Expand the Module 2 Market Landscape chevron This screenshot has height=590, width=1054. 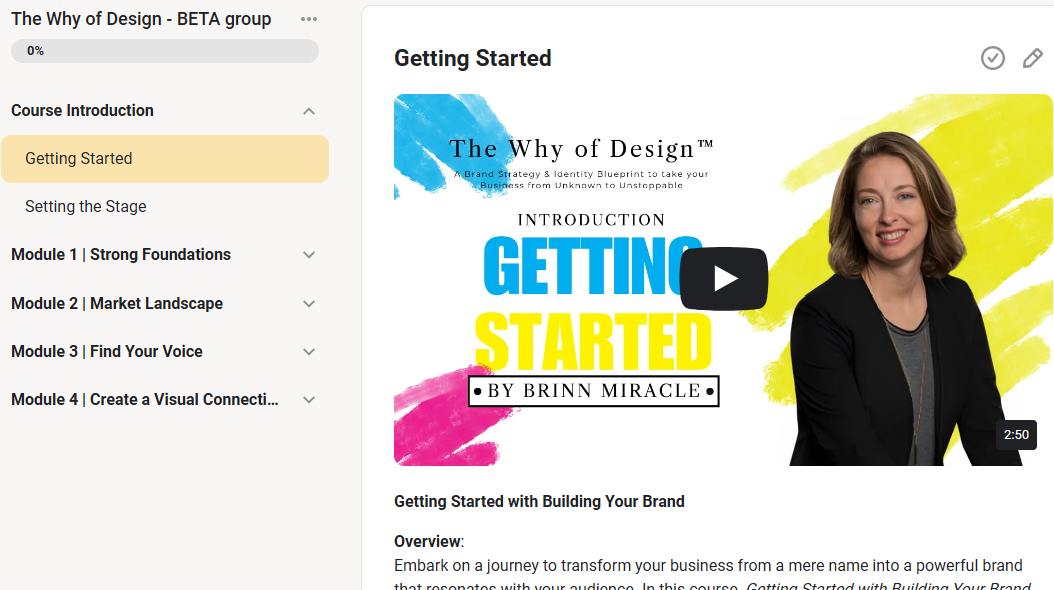[x=309, y=304]
